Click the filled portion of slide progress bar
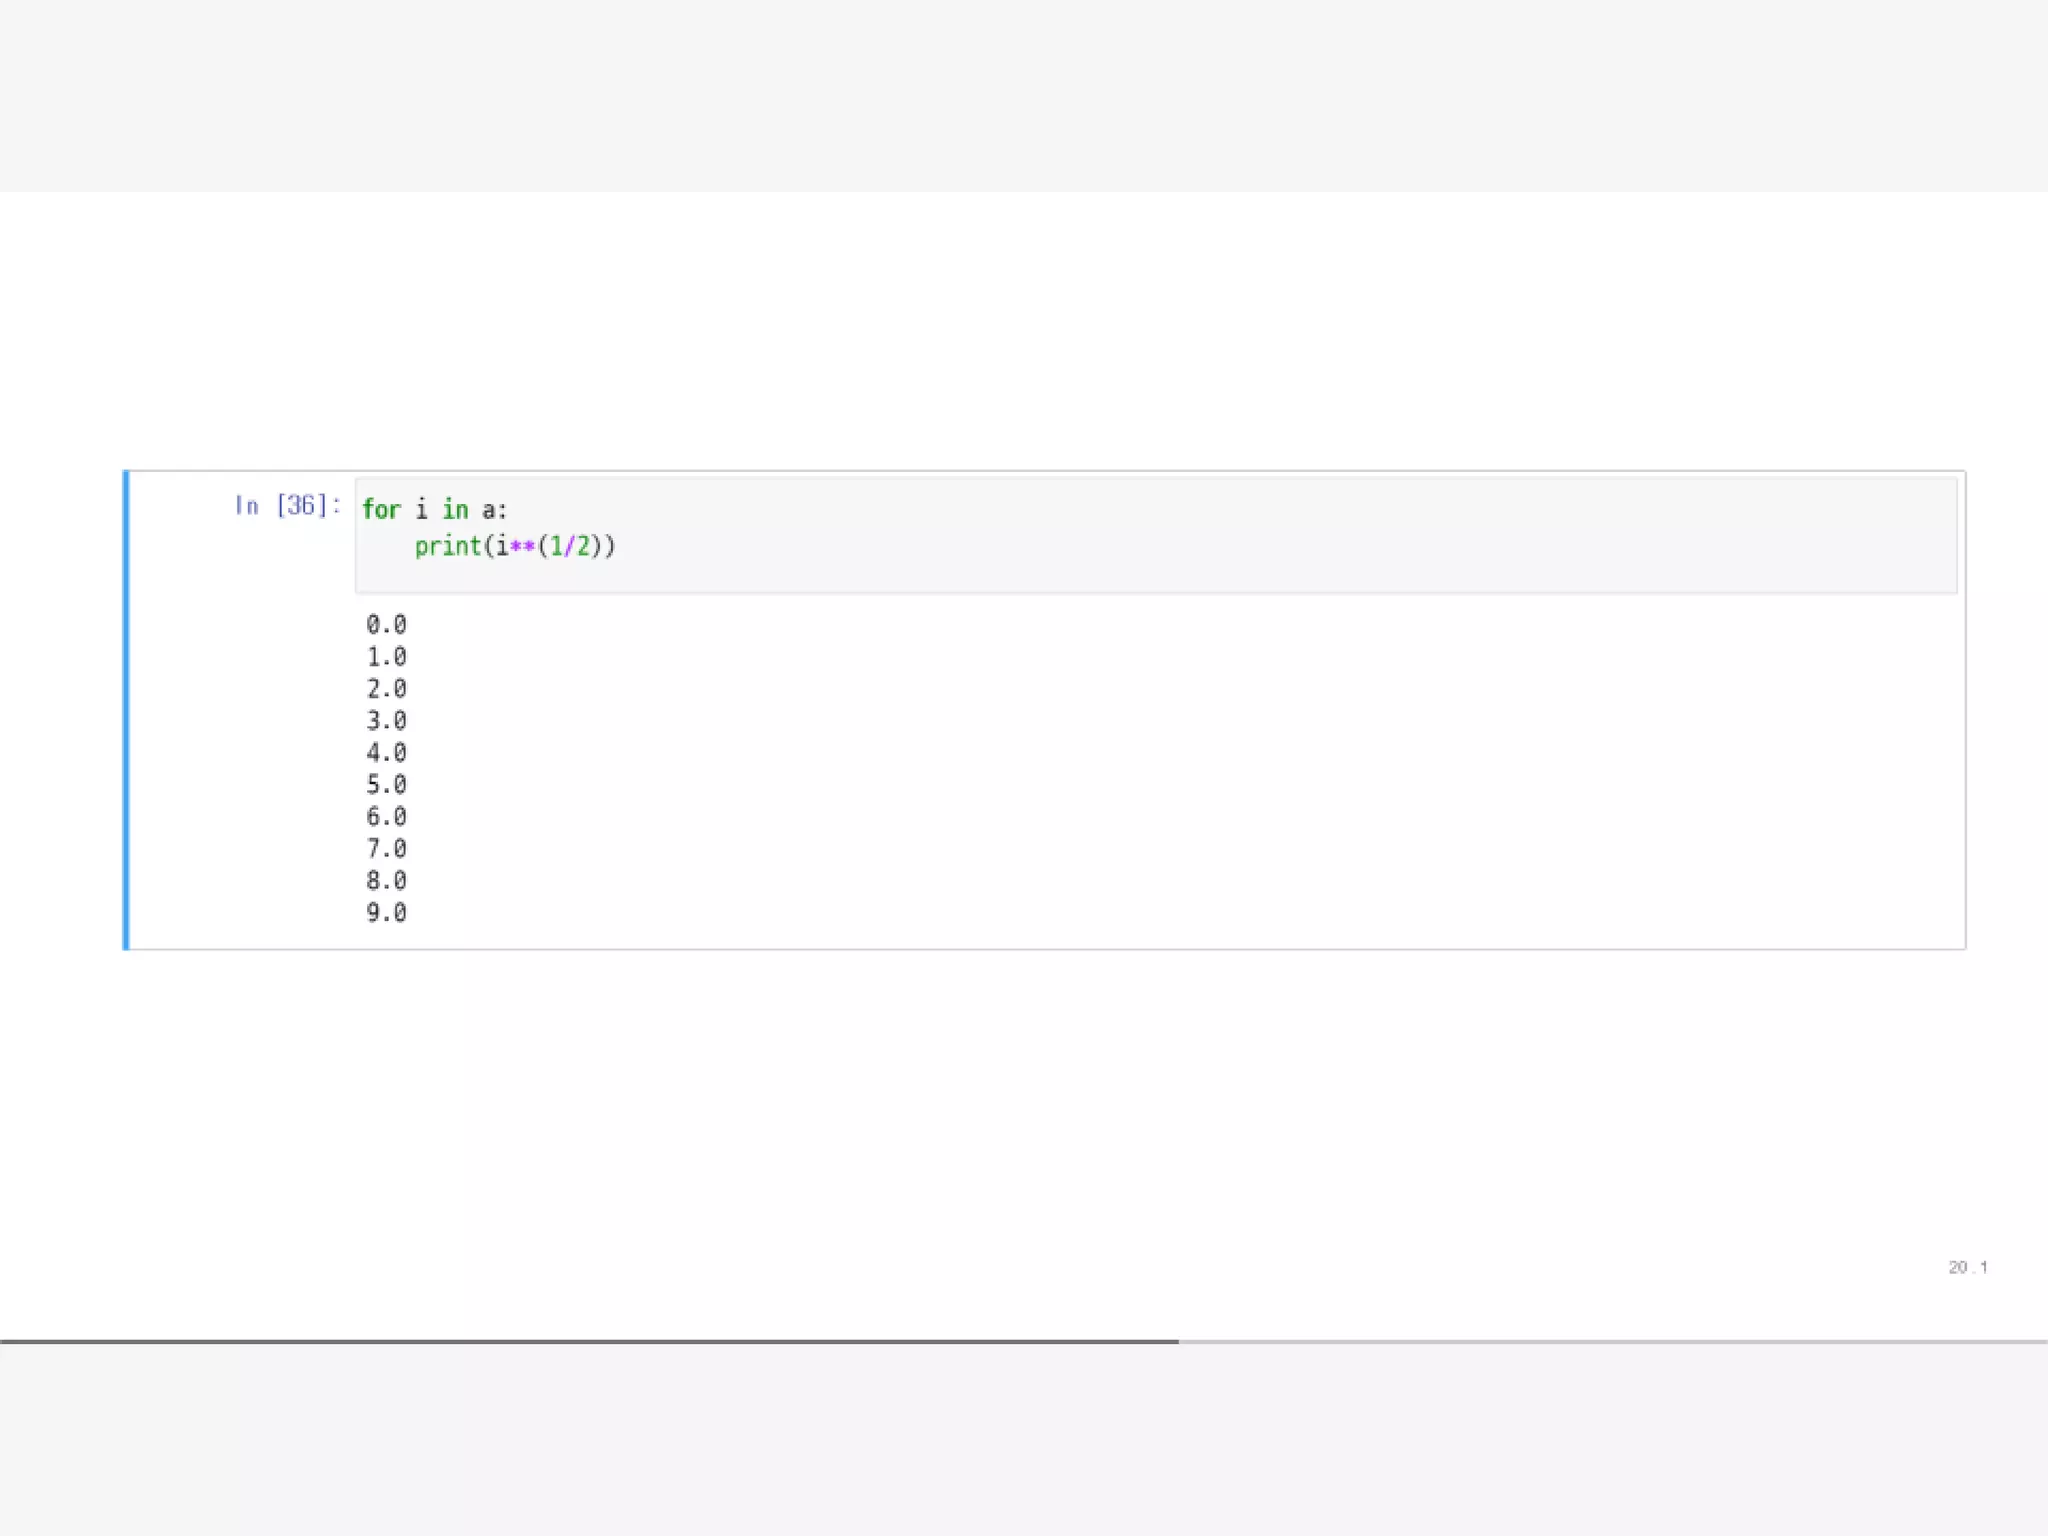The height and width of the screenshot is (1536, 2048). 588,1341
